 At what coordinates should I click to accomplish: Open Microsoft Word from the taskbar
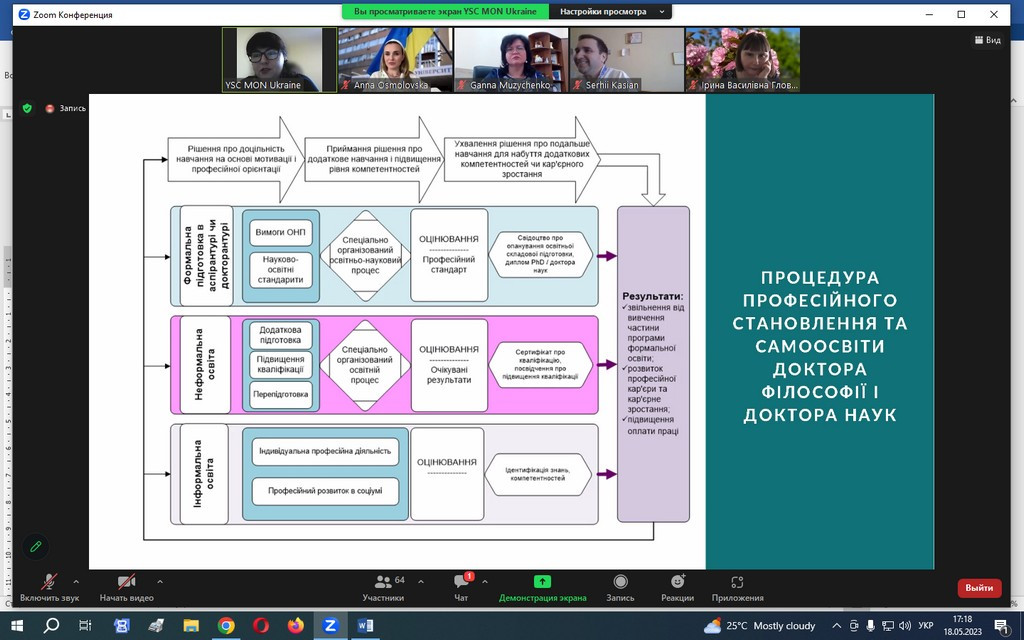click(363, 626)
